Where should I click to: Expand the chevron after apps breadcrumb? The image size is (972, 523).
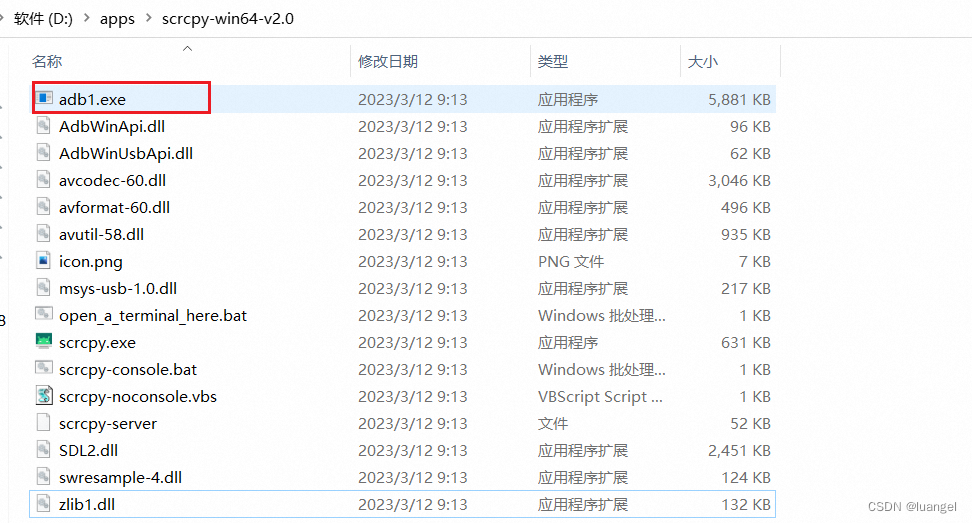click(149, 19)
